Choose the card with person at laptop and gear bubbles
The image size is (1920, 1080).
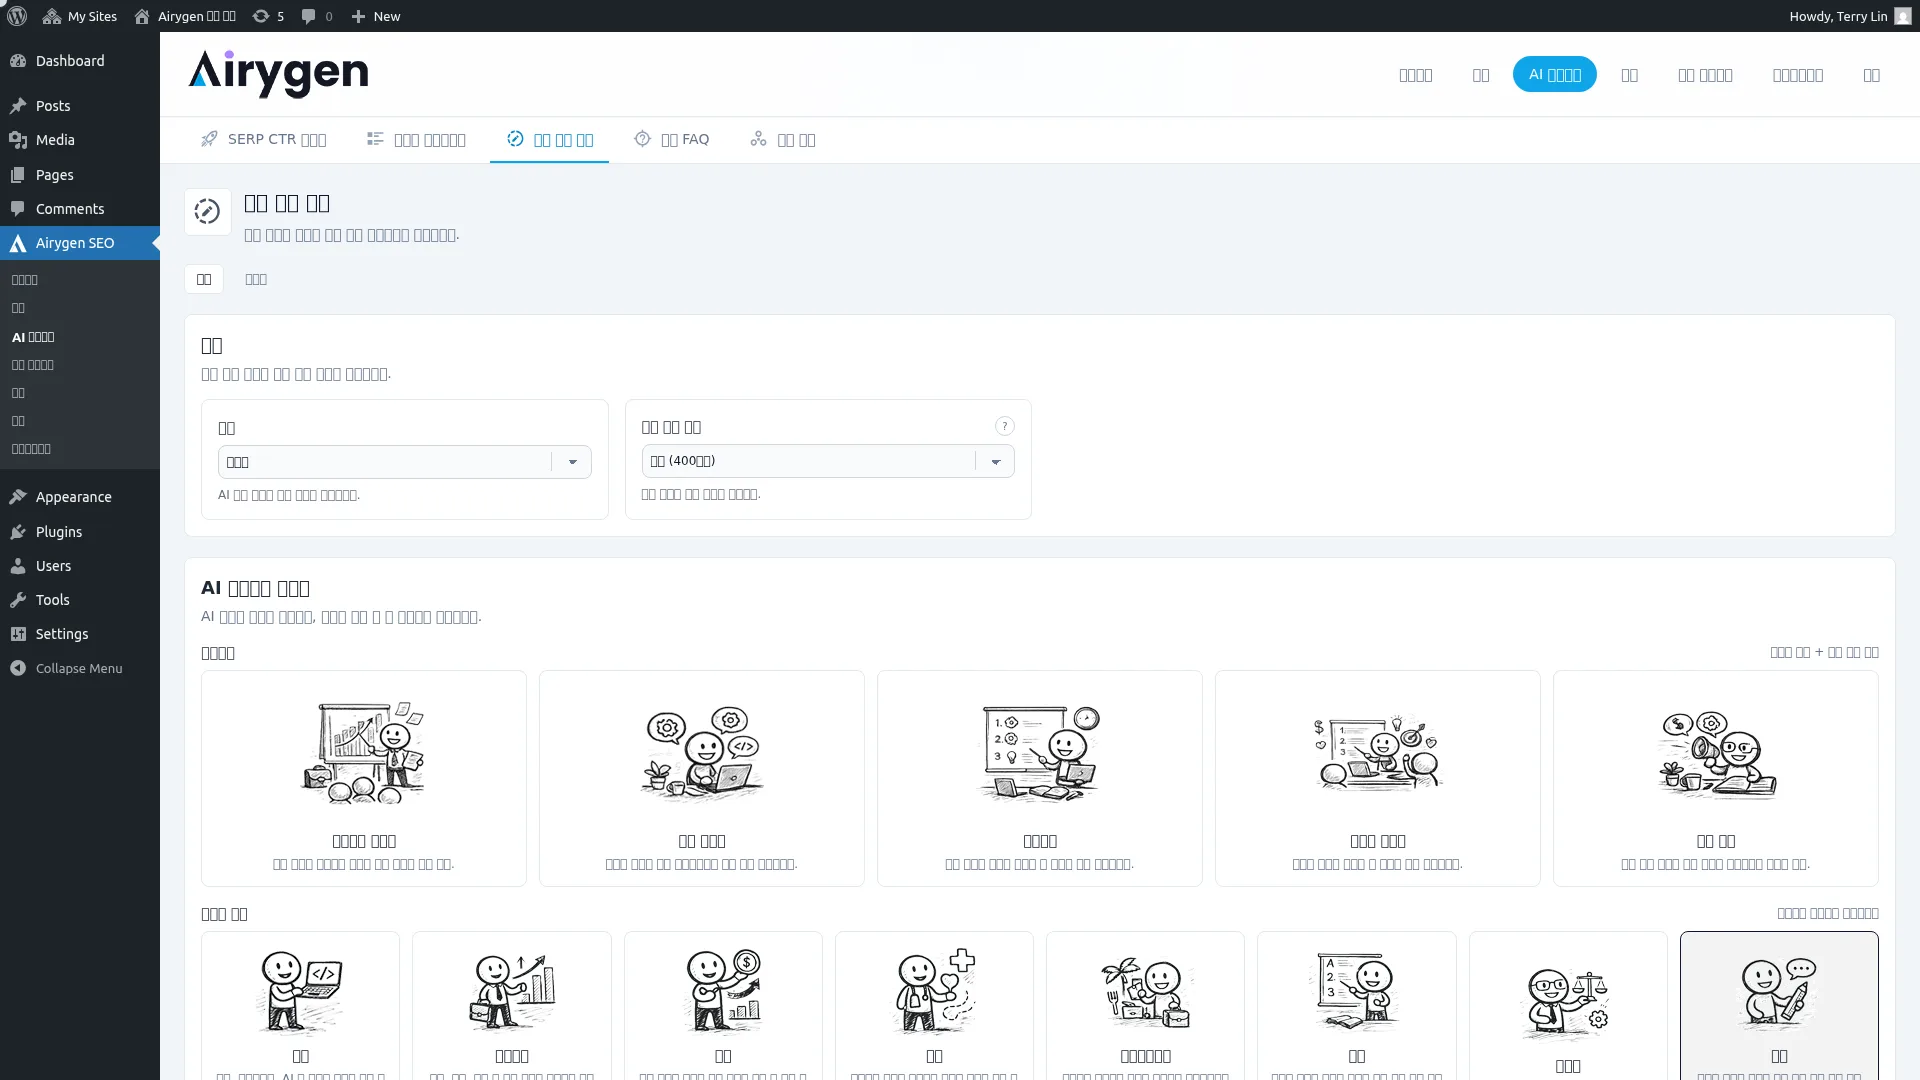tap(702, 778)
